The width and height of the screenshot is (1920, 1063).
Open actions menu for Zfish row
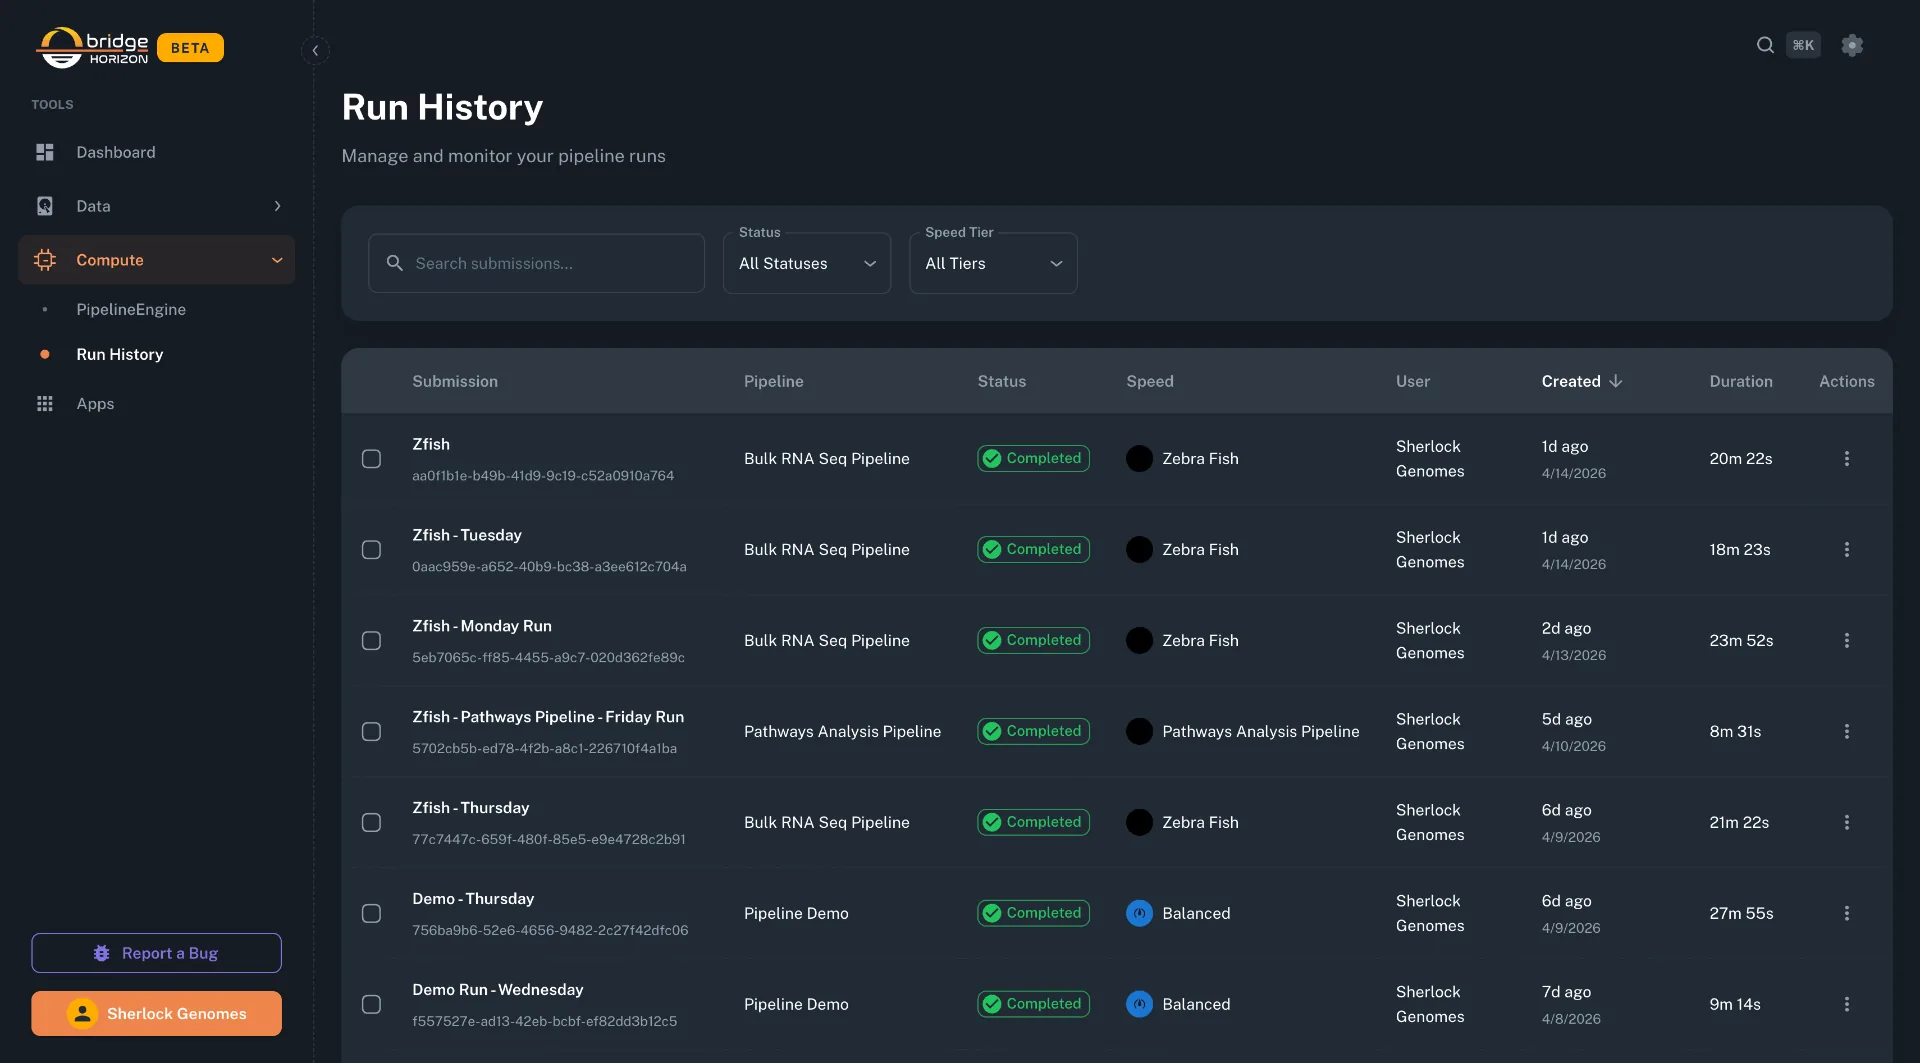(1846, 458)
